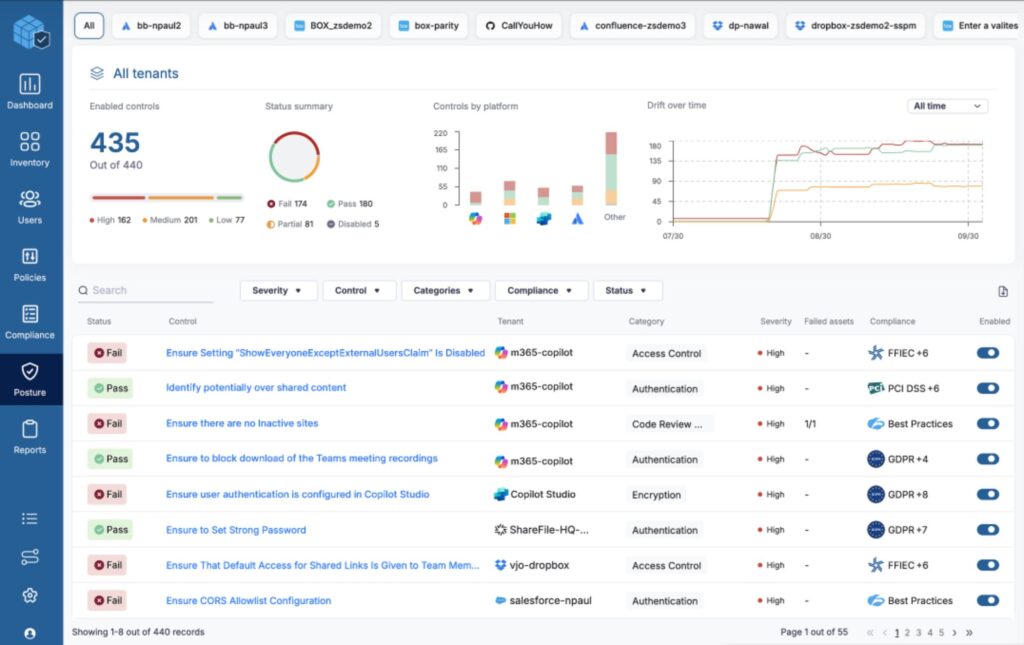Open the Users section icon

point(30,200)
